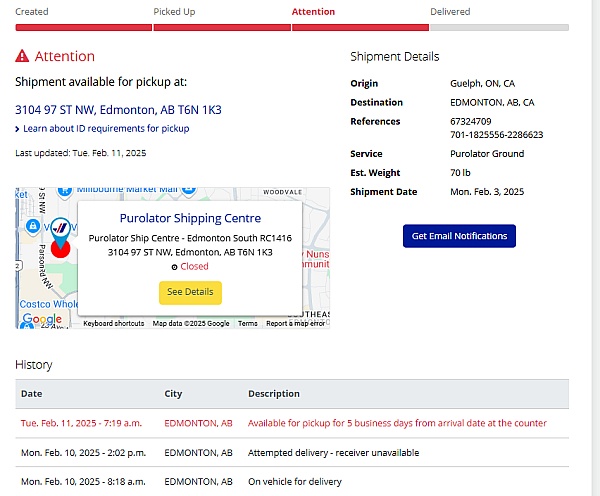The width and height of the screenshot is (600, 496).
Task: Click the clock icon beside Closed status
Action: pyautogui.click(x=174, y=267)
